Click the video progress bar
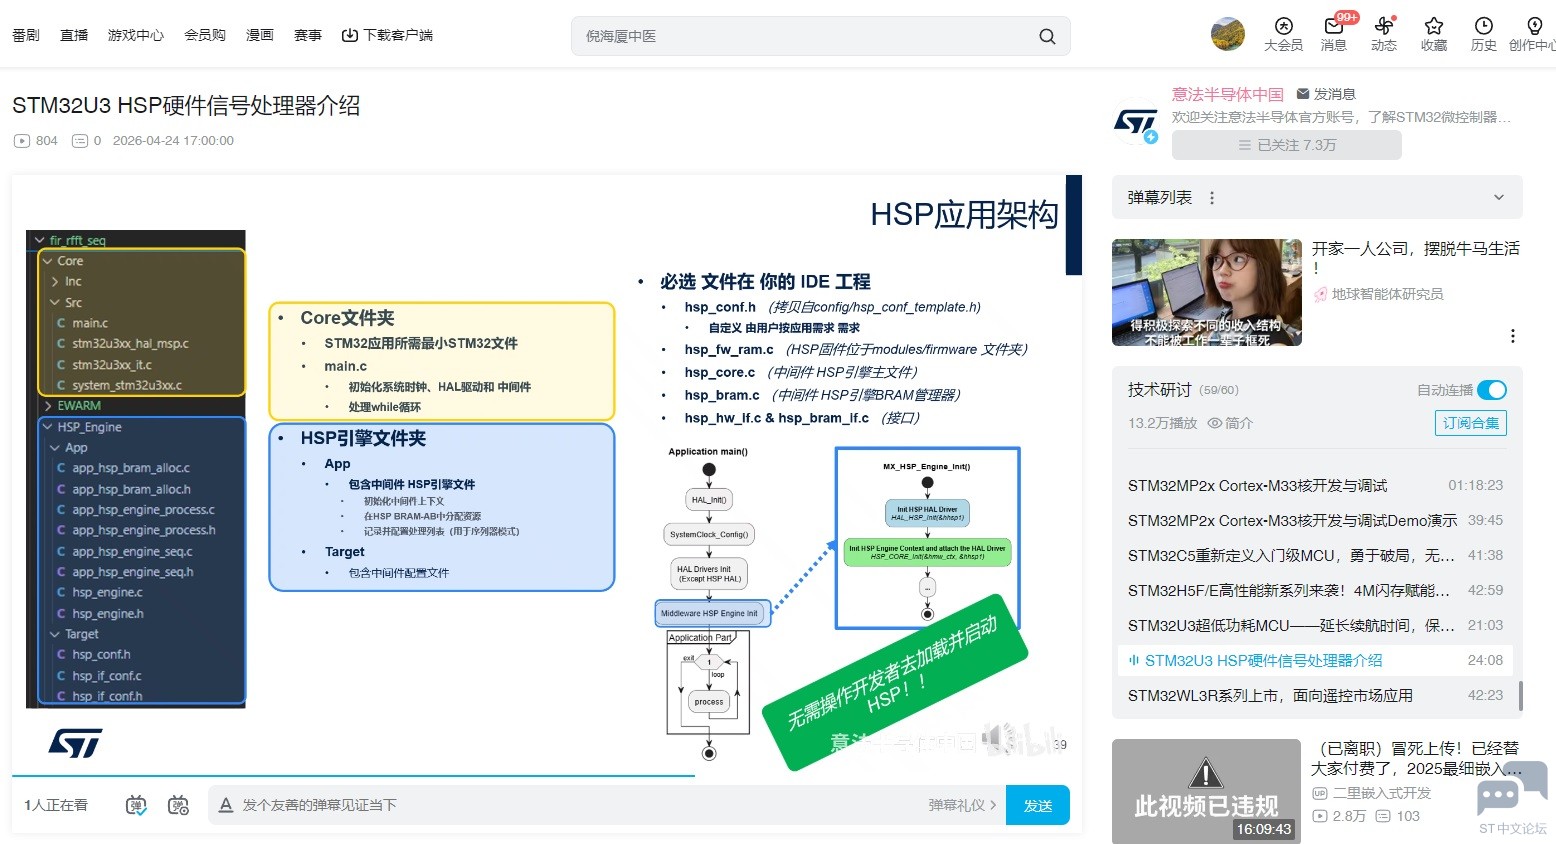Image resolution: width=1556 pixels, height=844 pixels. point(547,775)
